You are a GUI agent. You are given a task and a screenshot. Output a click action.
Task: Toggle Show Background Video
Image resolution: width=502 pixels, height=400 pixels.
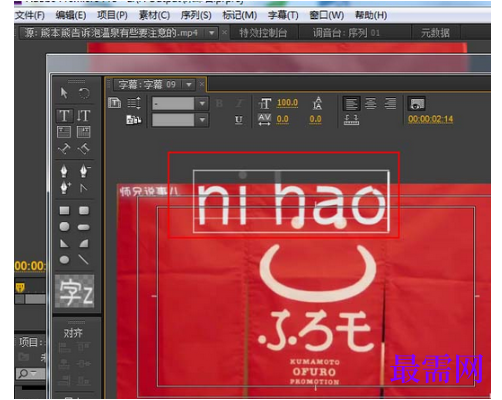tap(417, 104)
